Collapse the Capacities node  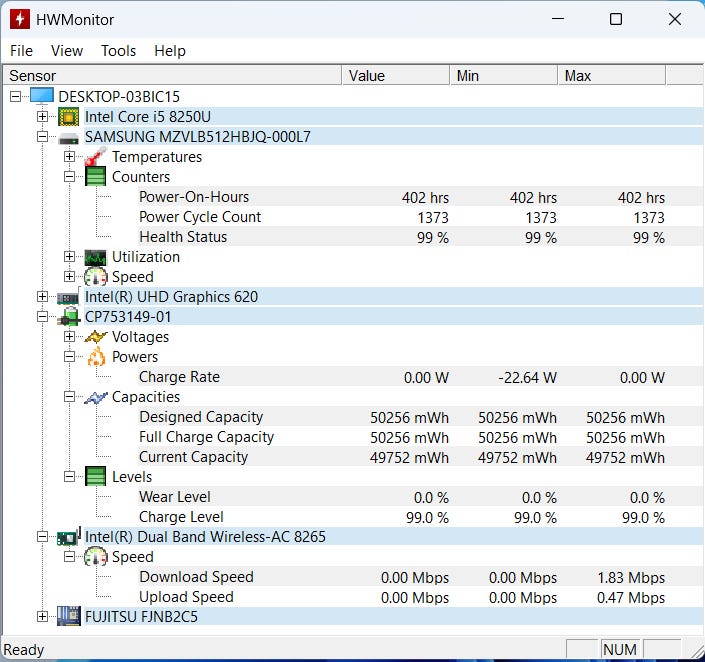point(69,397)
